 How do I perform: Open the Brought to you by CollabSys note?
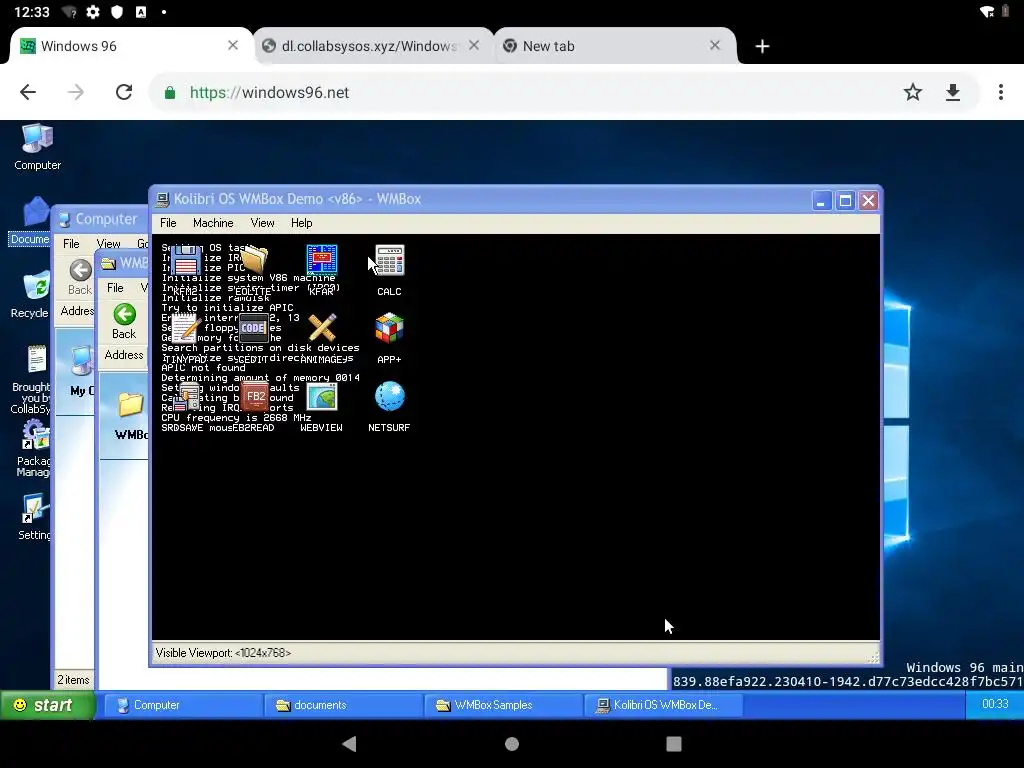[x=30, y=379]
